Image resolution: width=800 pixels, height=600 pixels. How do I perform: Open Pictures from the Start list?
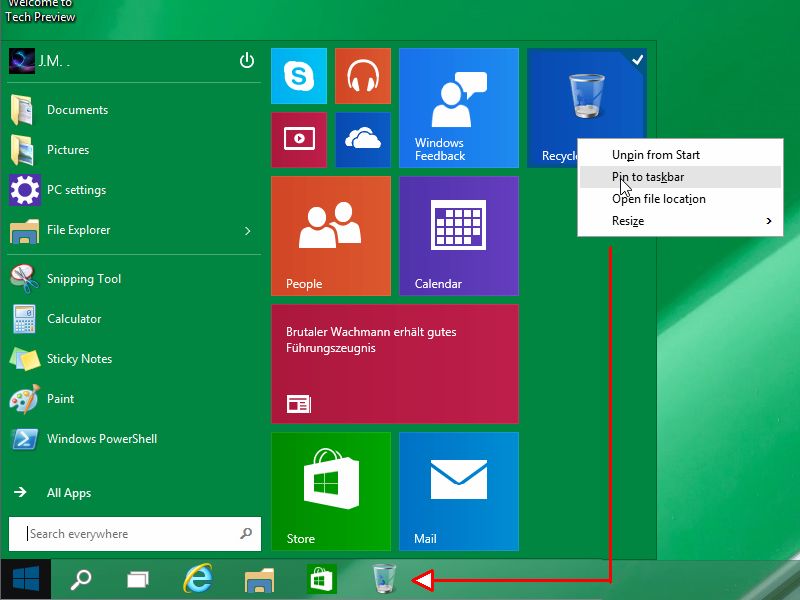pos(134,149)
